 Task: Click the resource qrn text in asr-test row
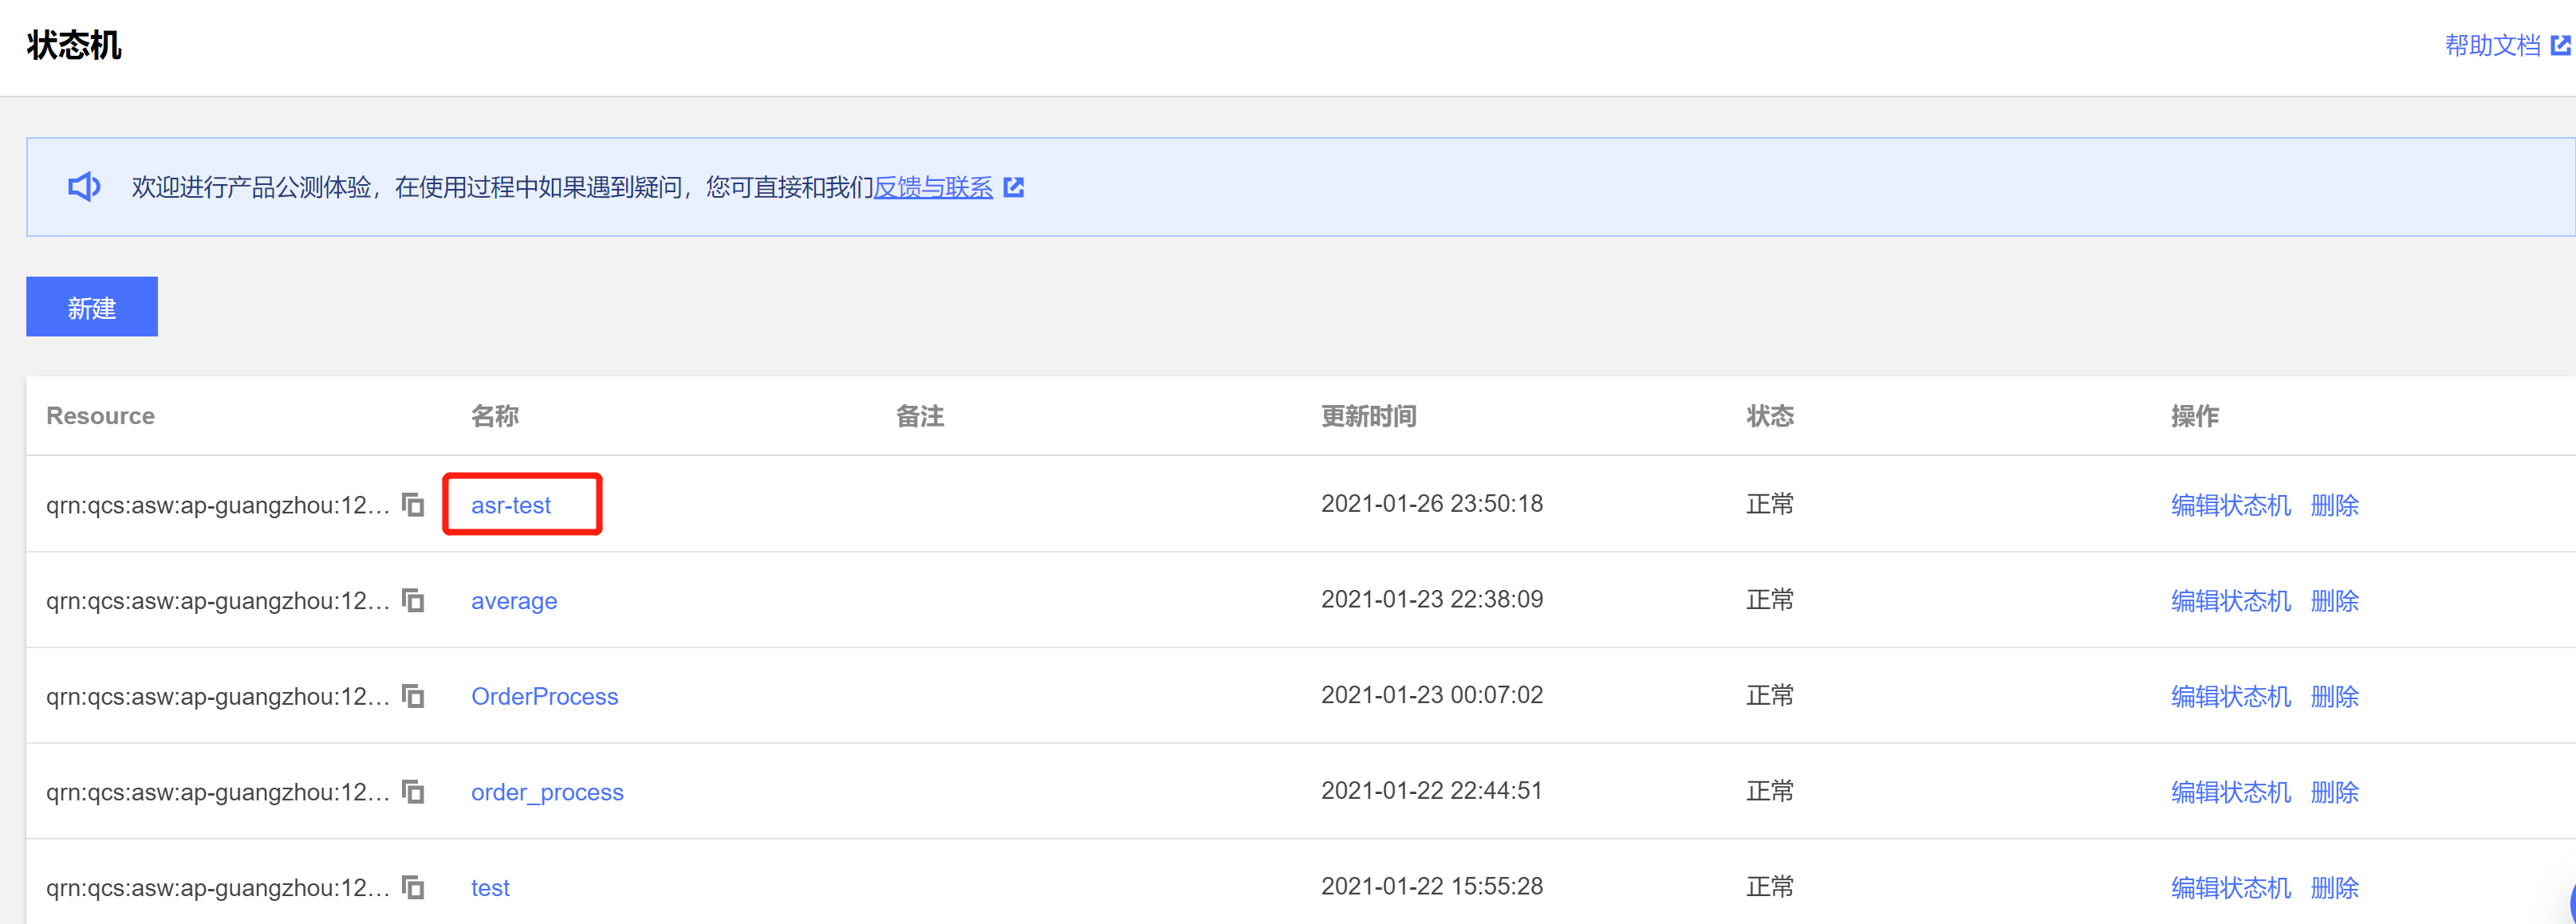click(x=218, y=505)
